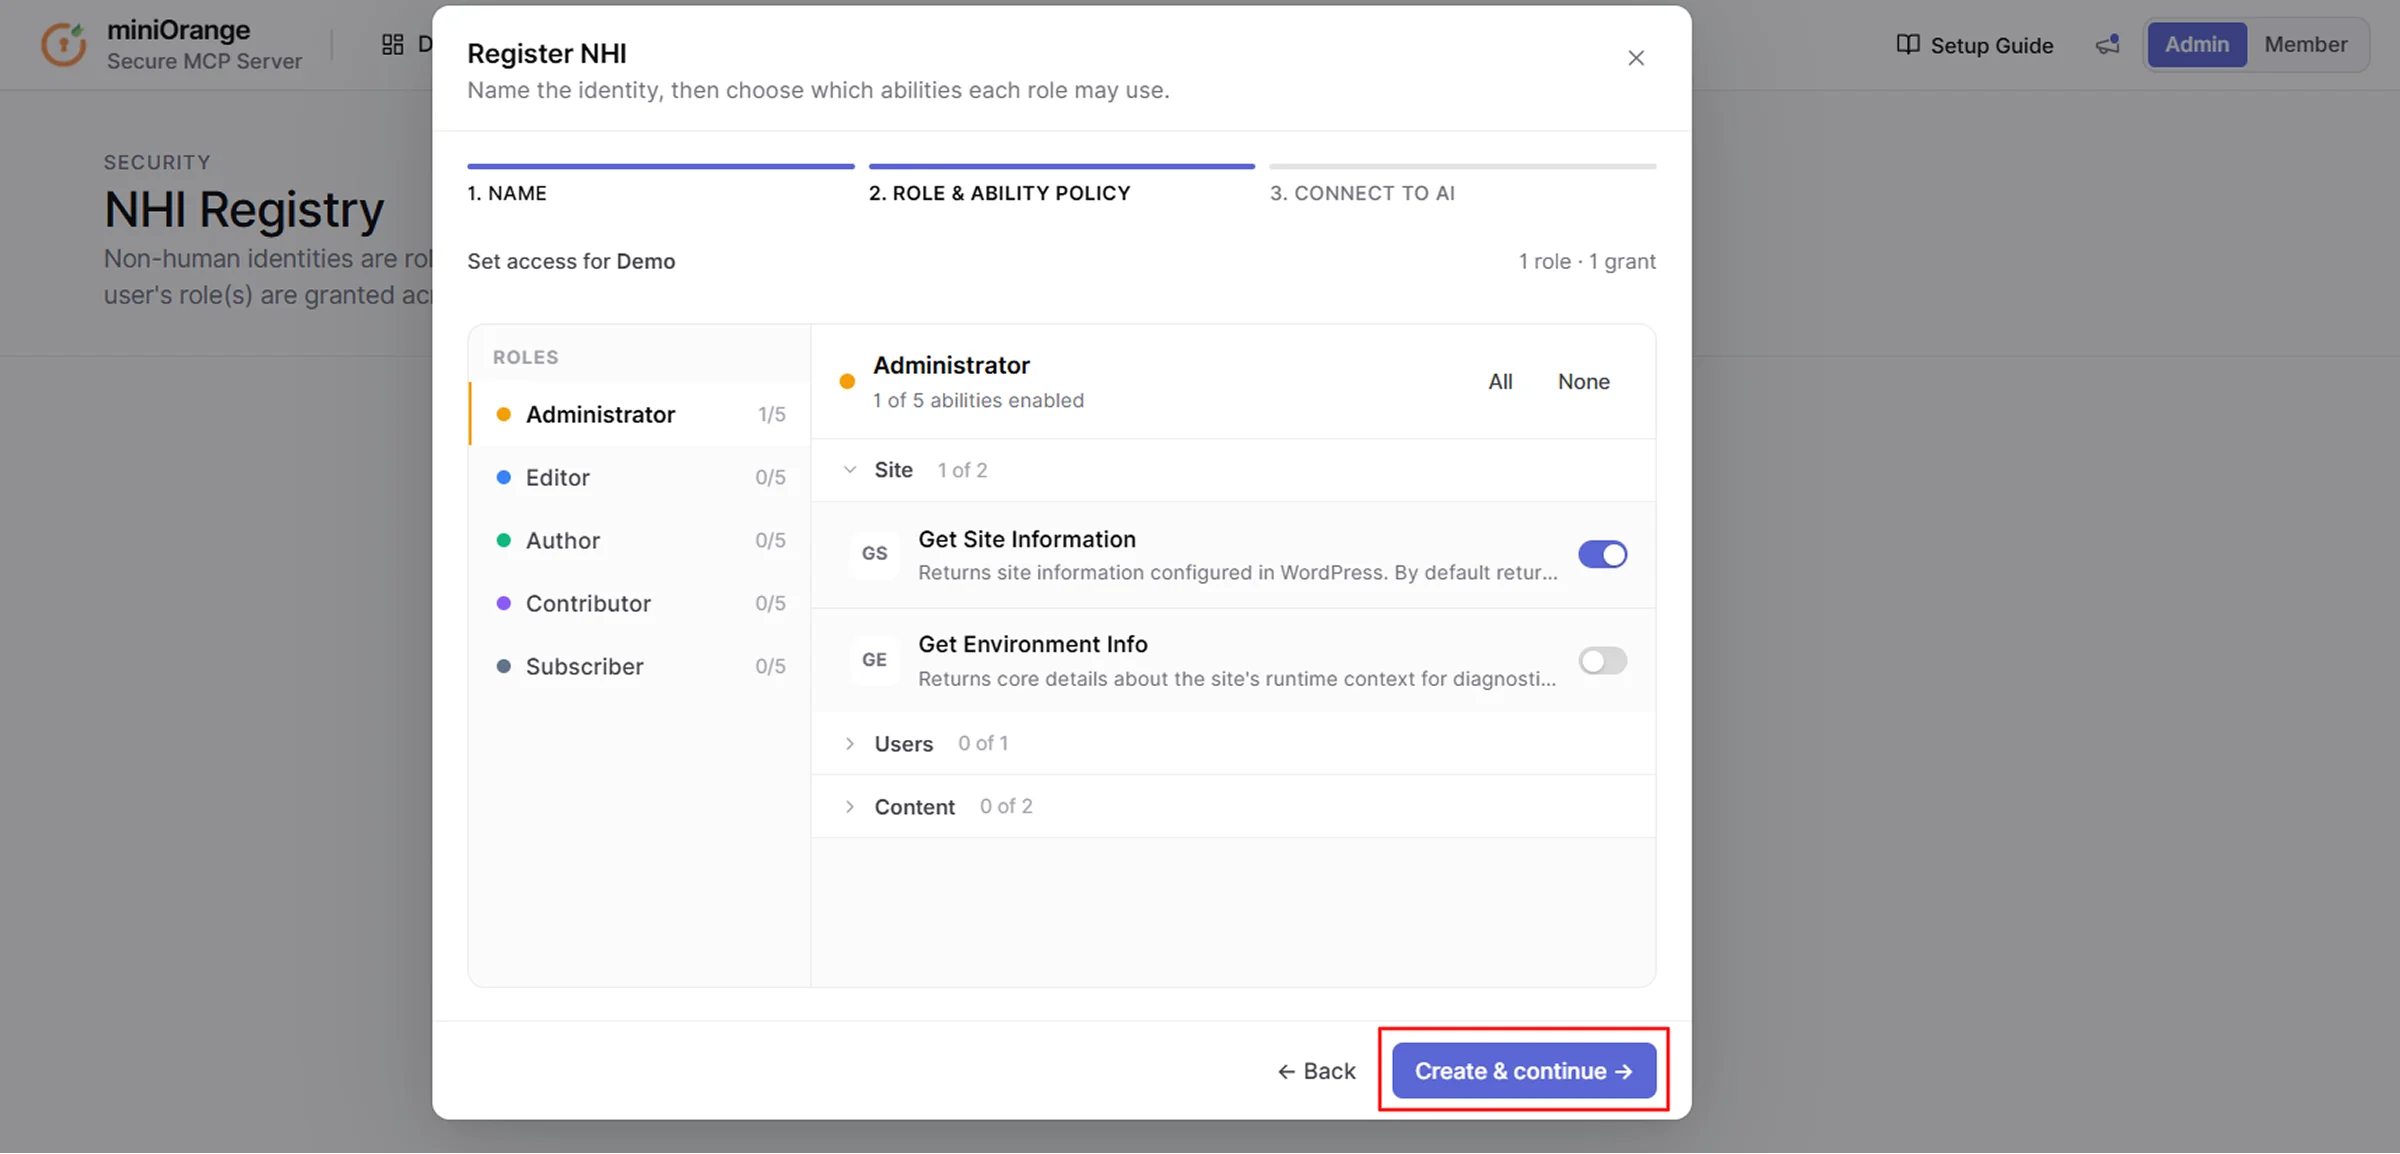2400x1154 pixels.
Task: Click 'Set access for Demo' text
Action: [x=571, y=261]
